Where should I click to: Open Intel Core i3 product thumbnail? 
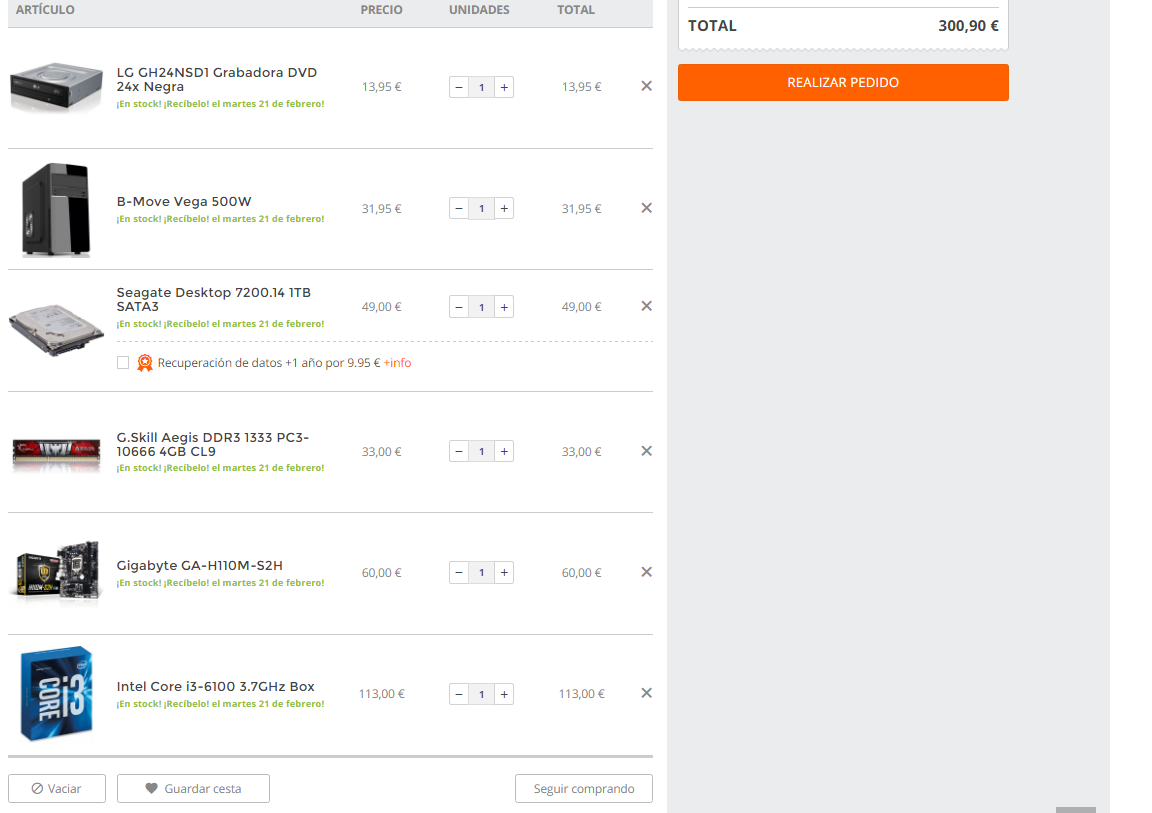(x=56, y=693)
